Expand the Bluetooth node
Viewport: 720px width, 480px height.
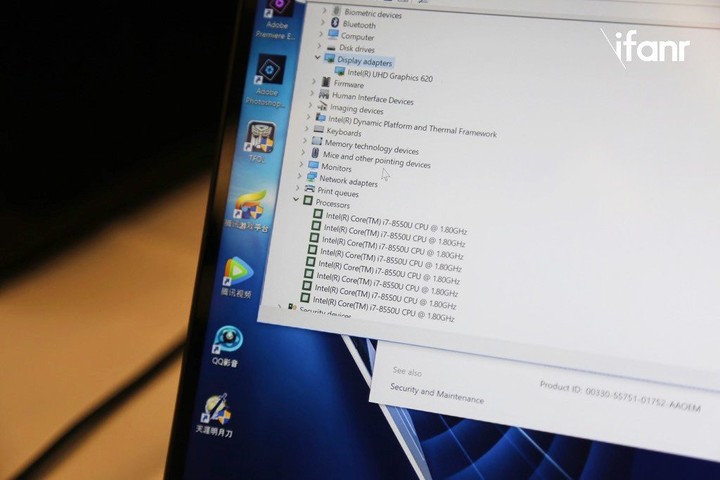(x=321, y=22)
